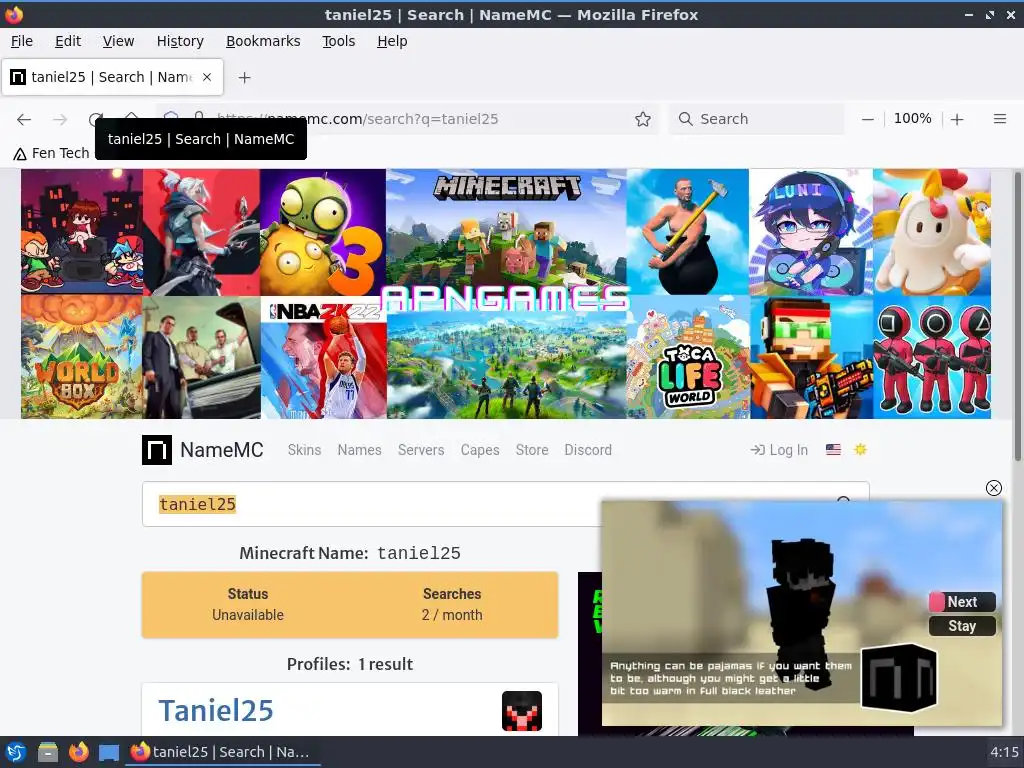Close the taniel25 Search tab
1024x768 pixels.
[x=207, y=77]
